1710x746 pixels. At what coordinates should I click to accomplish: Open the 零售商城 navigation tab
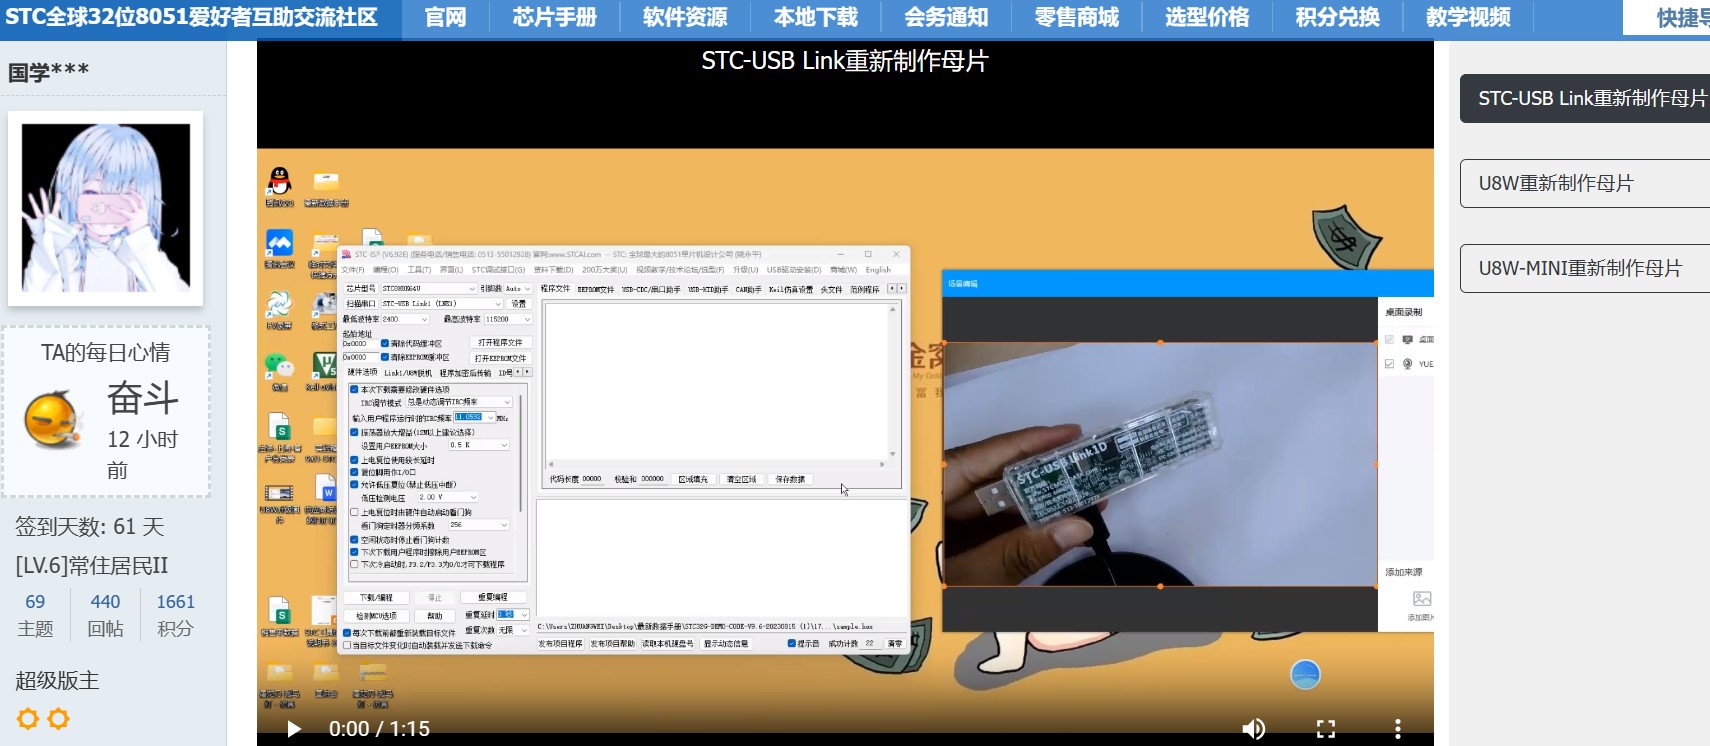(x=1077, y=18)
